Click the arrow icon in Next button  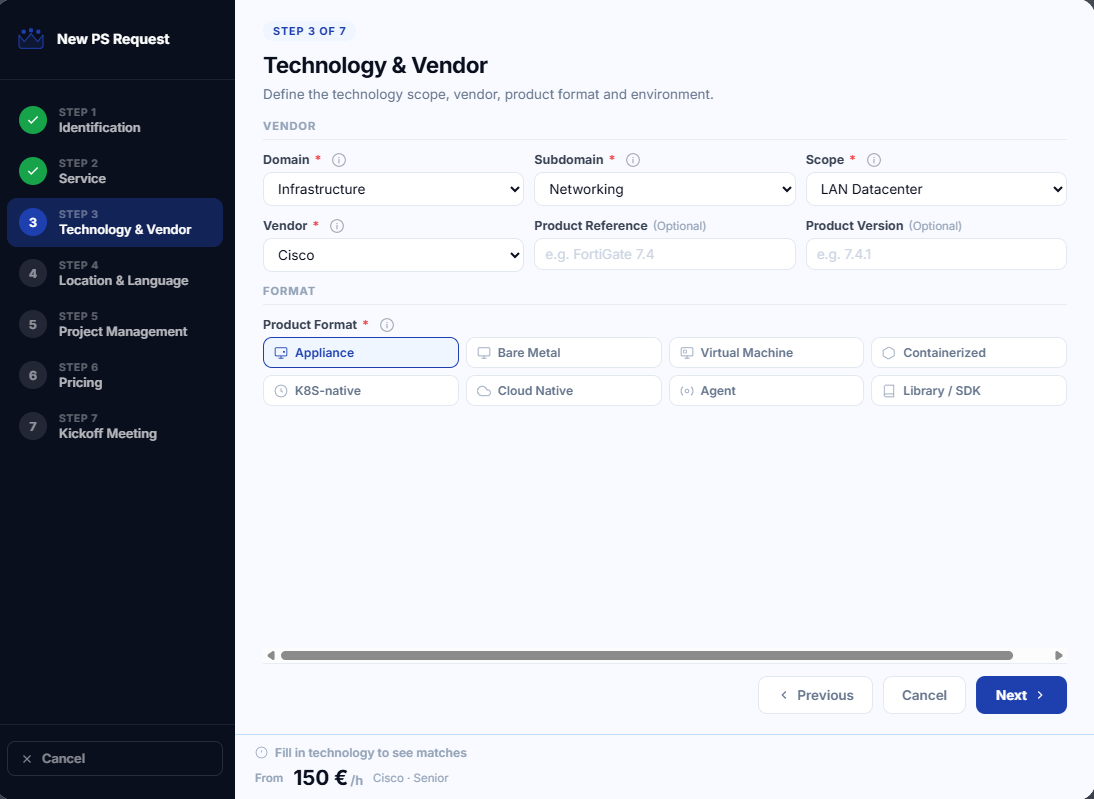(x=1040, y=695)
